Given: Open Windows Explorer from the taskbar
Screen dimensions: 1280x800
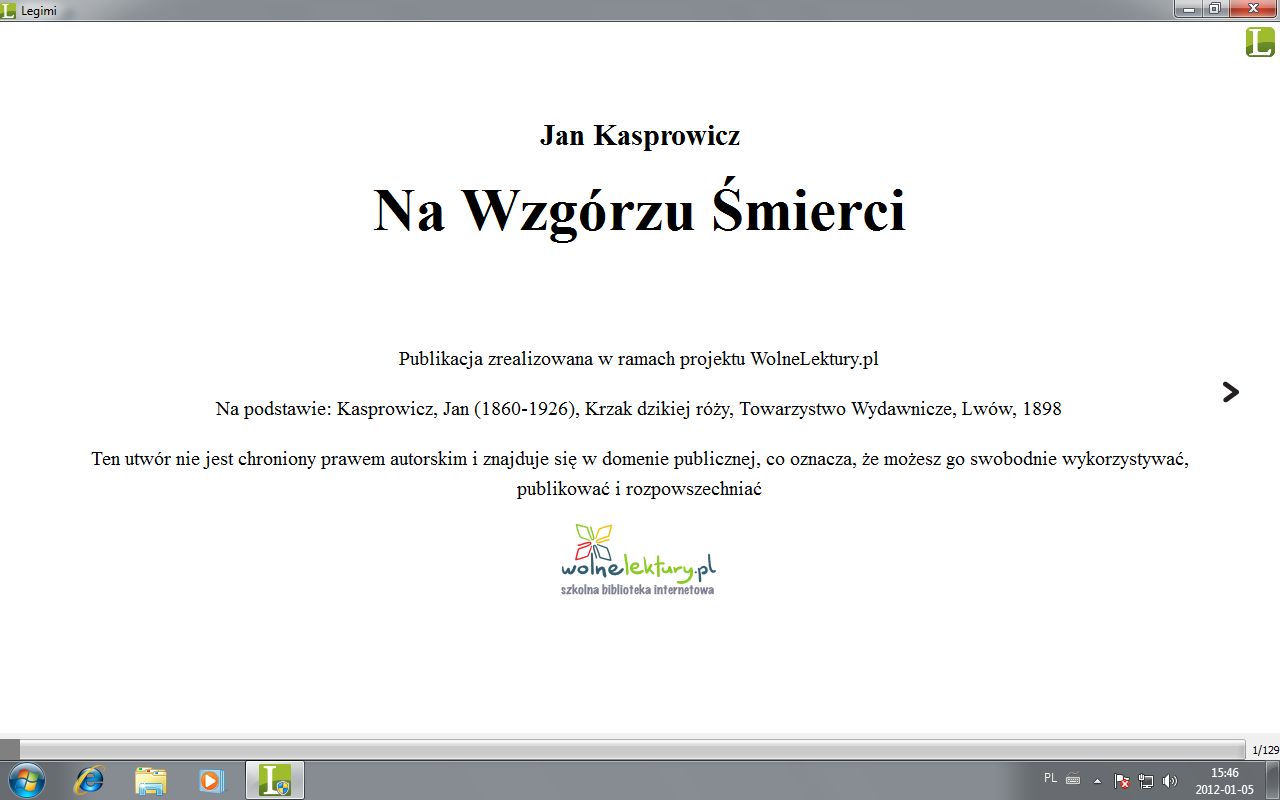Looking at the screenshot, I should pos(150,780).
